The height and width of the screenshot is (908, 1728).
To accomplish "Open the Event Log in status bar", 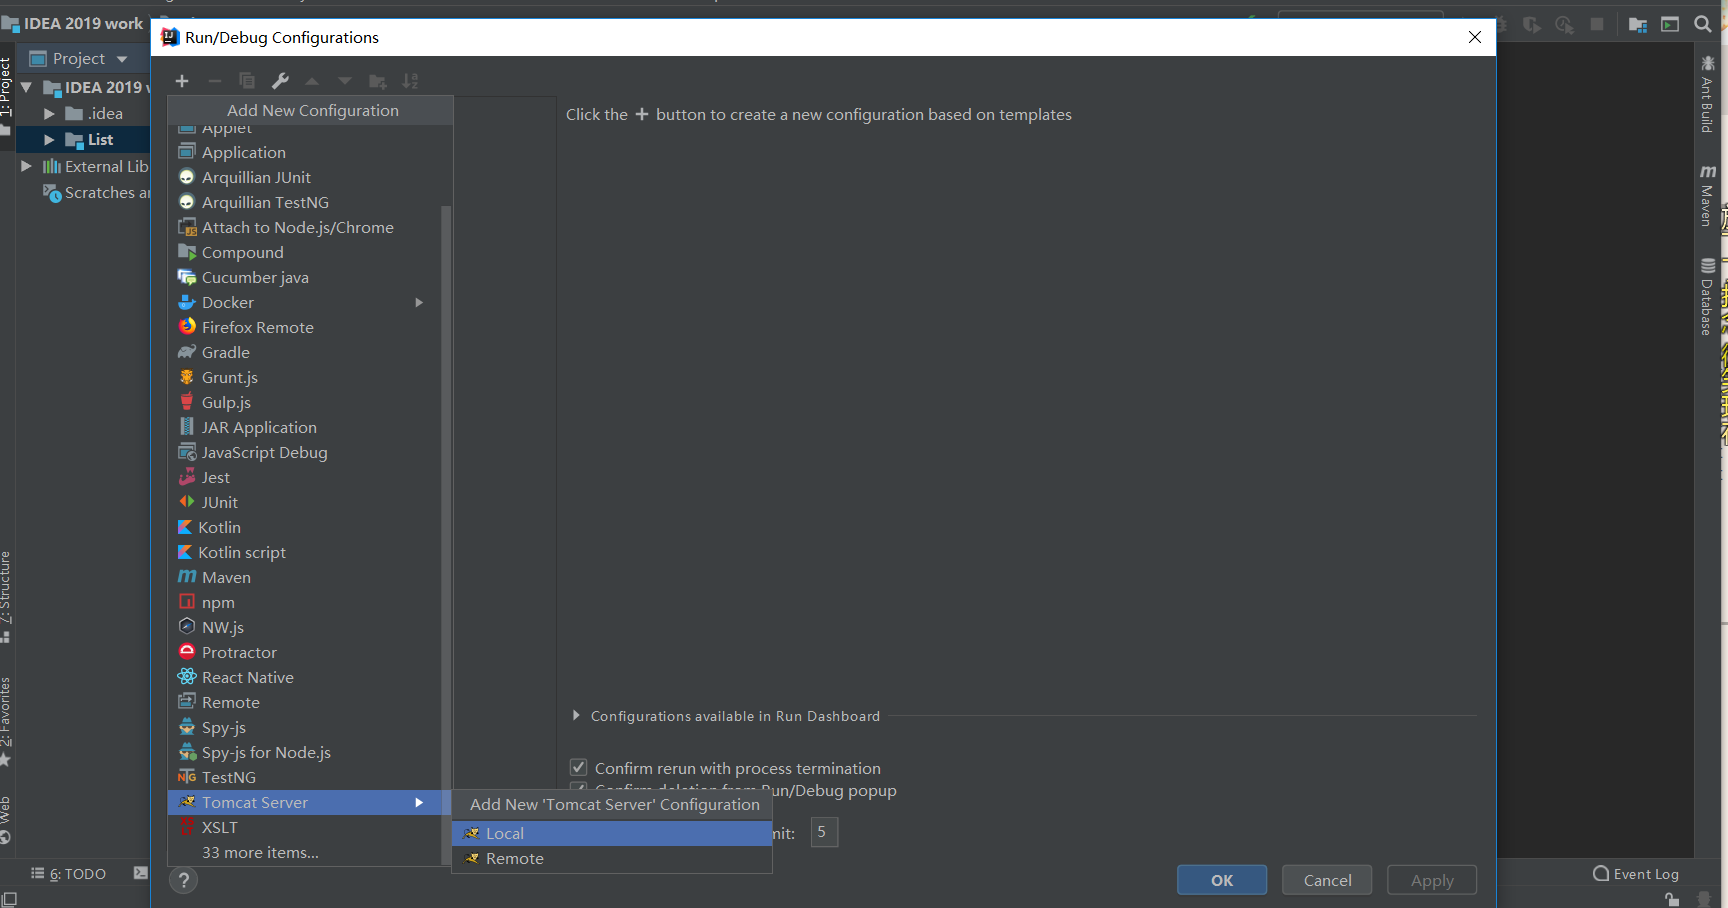I will click(x=1636, y=874).
